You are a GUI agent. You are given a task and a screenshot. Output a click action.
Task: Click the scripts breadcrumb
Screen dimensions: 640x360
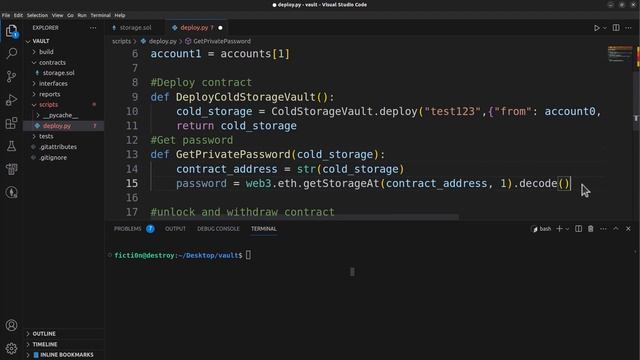pyautogui.click(x=122, y=41)
